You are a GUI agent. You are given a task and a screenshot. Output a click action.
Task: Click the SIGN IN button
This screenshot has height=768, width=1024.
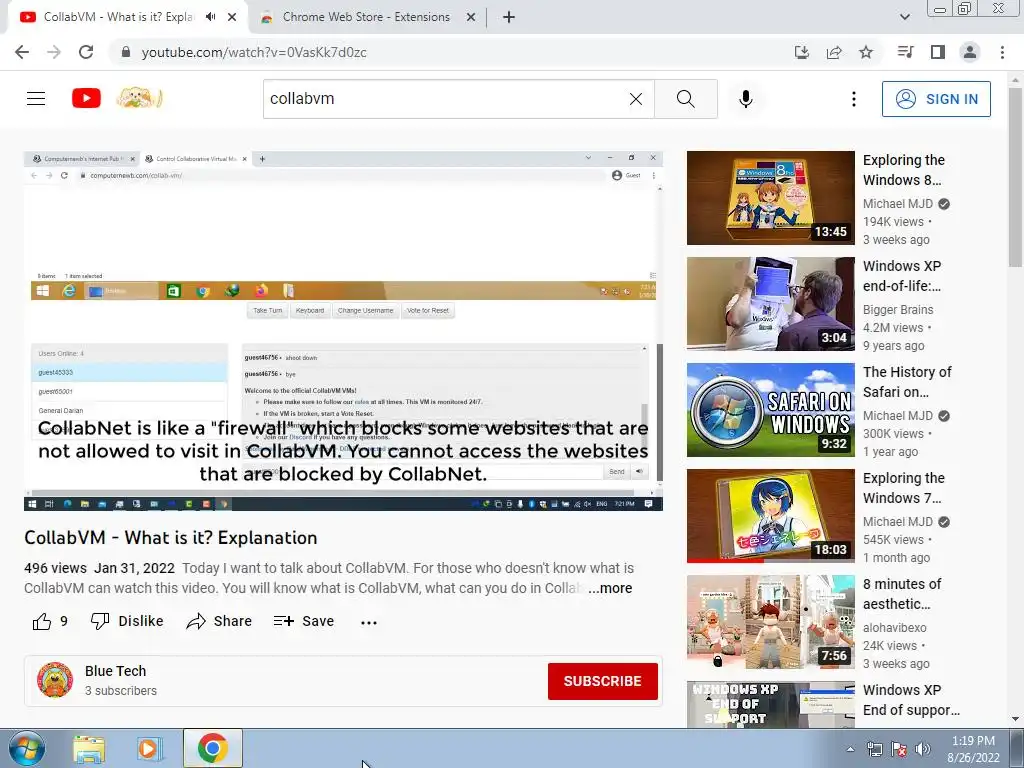tap(936, 99)
